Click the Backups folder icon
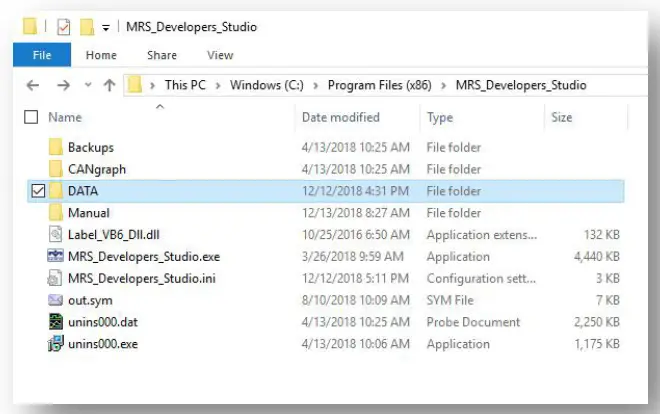Screen dimensions: 660x414 click(56, 147)
